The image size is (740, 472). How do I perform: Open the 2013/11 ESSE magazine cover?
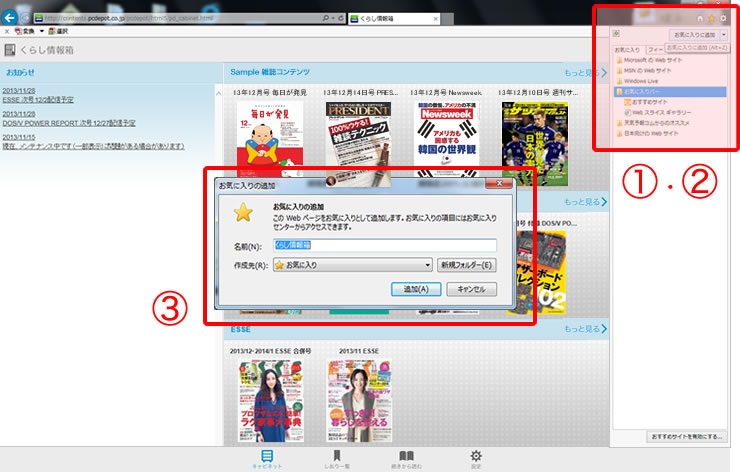coord(359,400)
